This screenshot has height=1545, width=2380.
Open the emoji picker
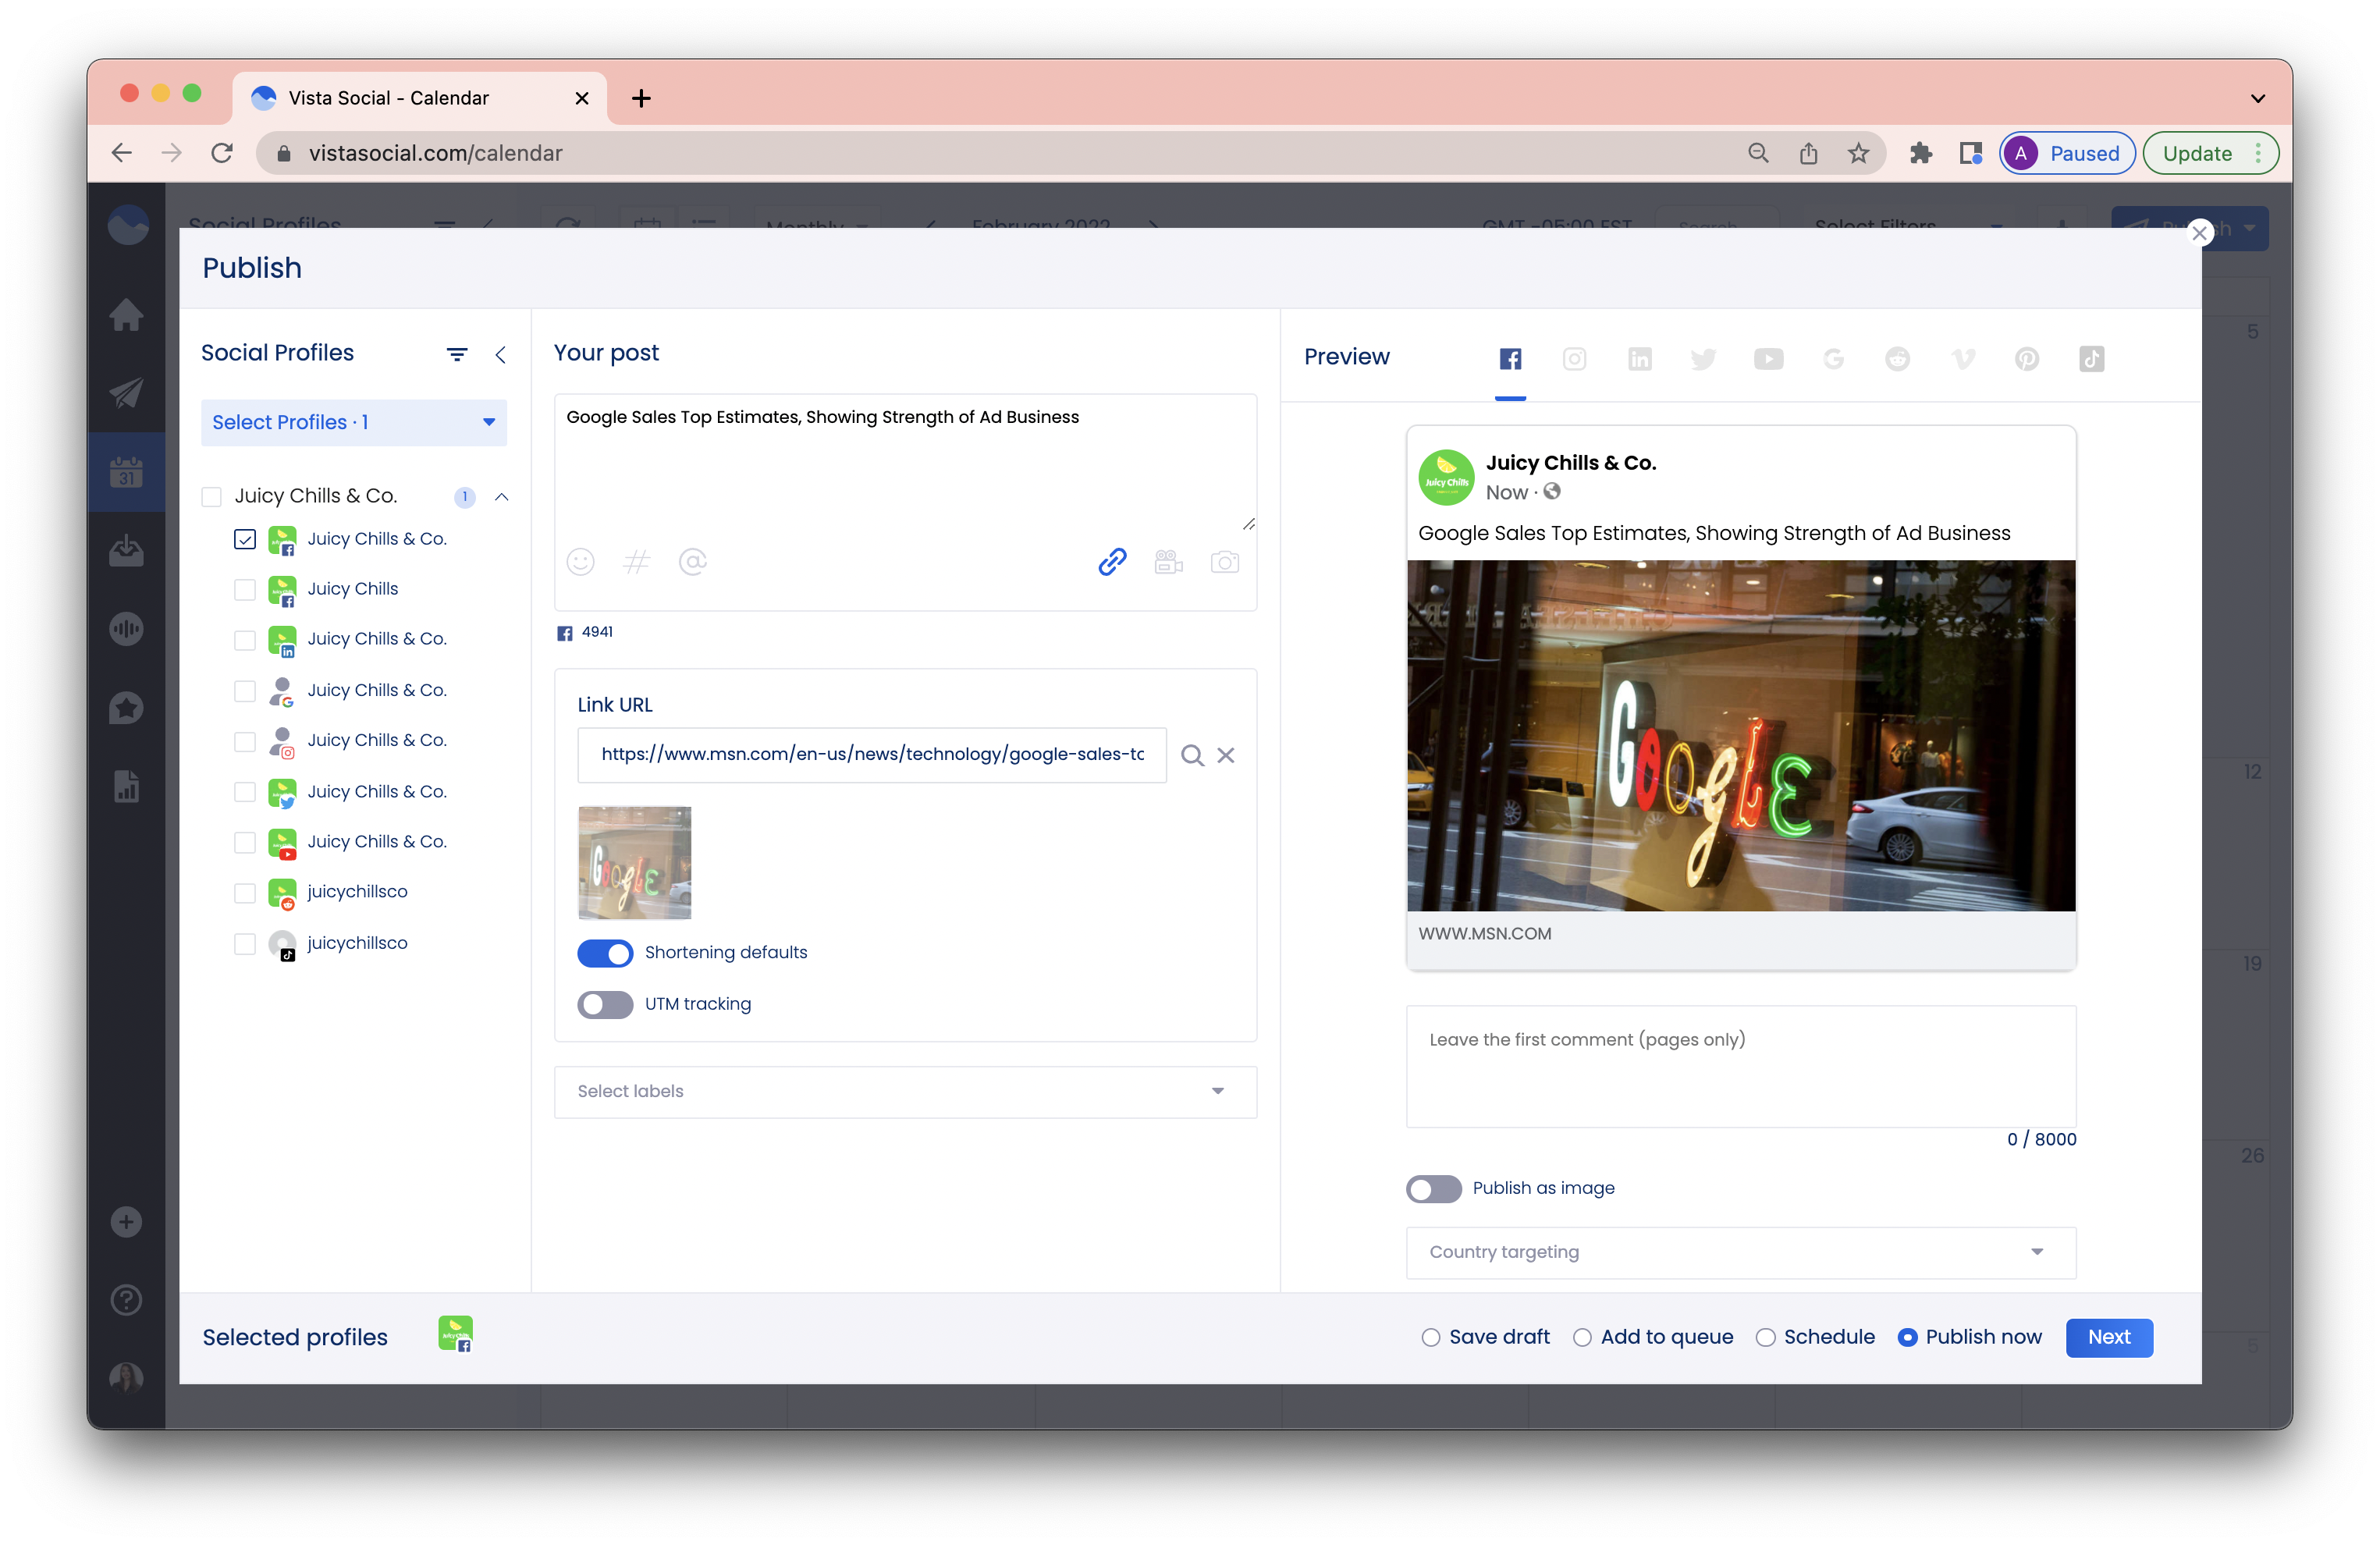(580, 562)
